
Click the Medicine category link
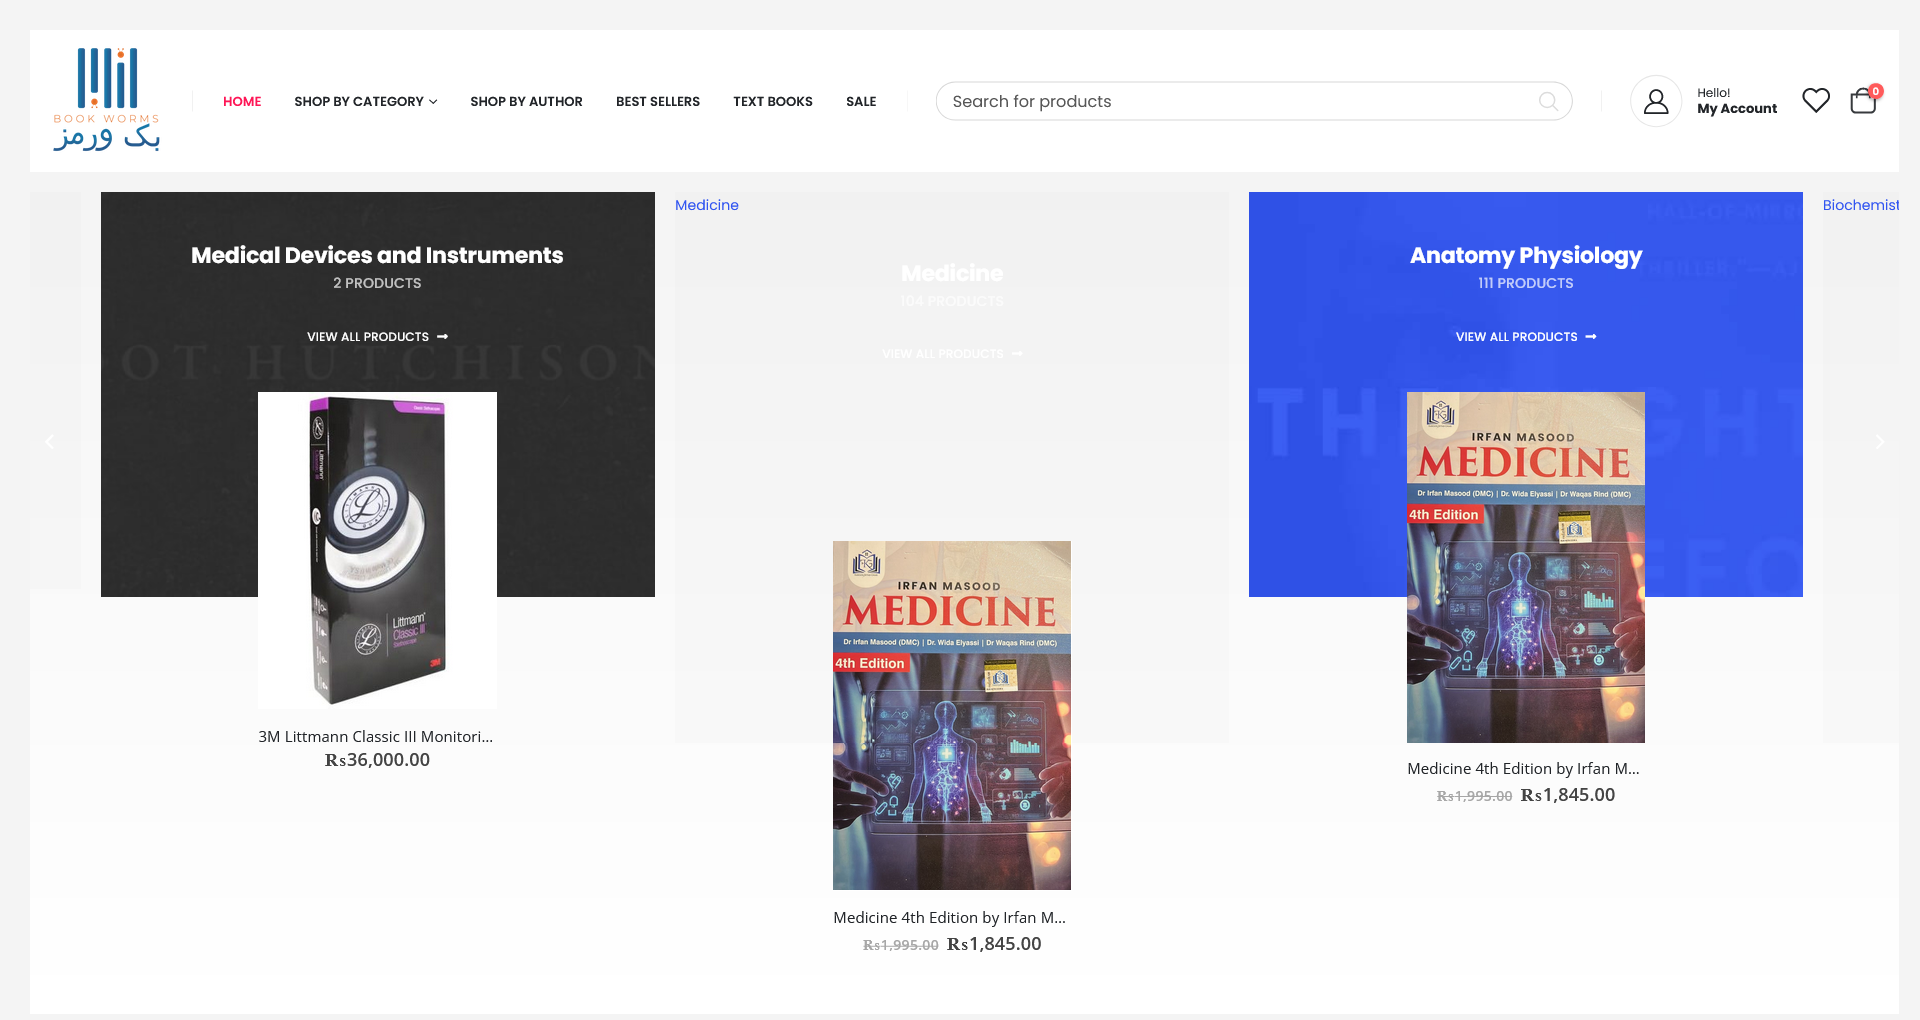coord(707,205)
